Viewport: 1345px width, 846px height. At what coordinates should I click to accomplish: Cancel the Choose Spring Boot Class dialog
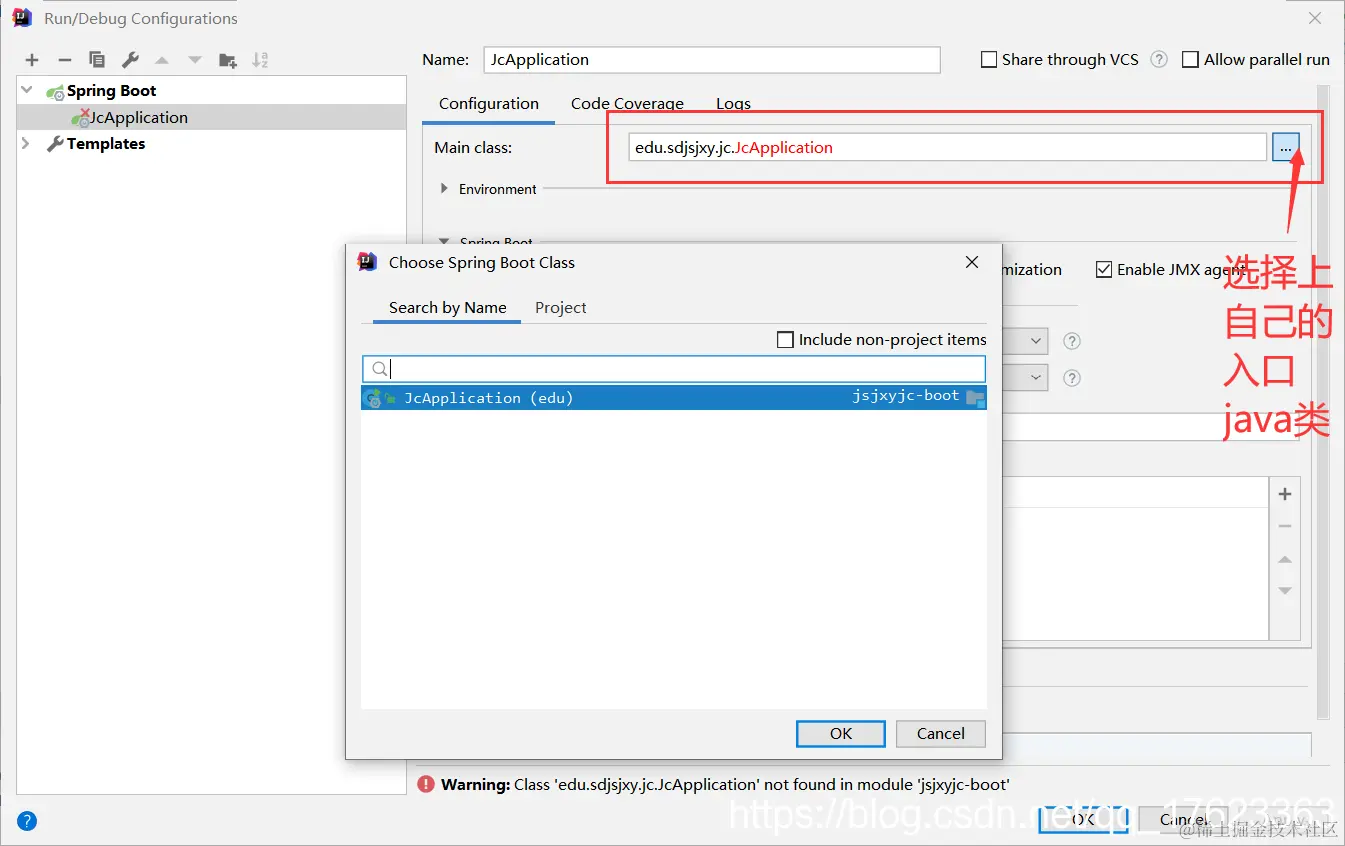pos(941,734)
